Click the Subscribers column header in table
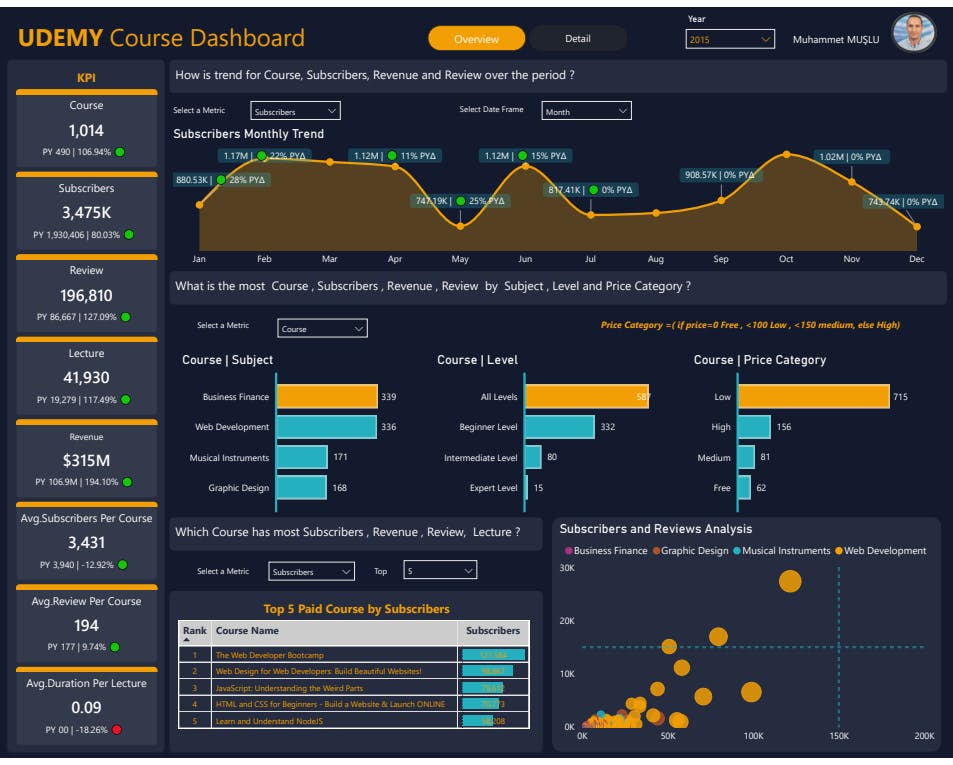 (493, 631)
